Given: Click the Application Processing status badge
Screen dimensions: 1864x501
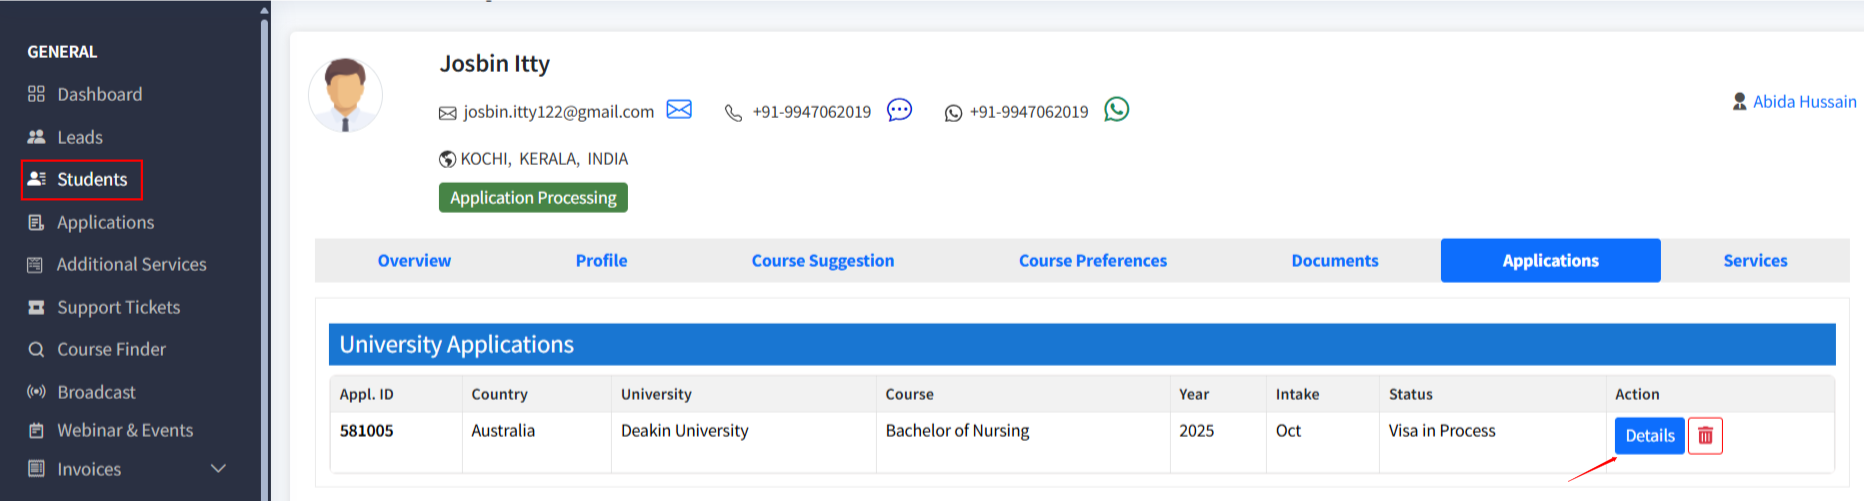Looking at the screenshot, I should tap(533, 198).
